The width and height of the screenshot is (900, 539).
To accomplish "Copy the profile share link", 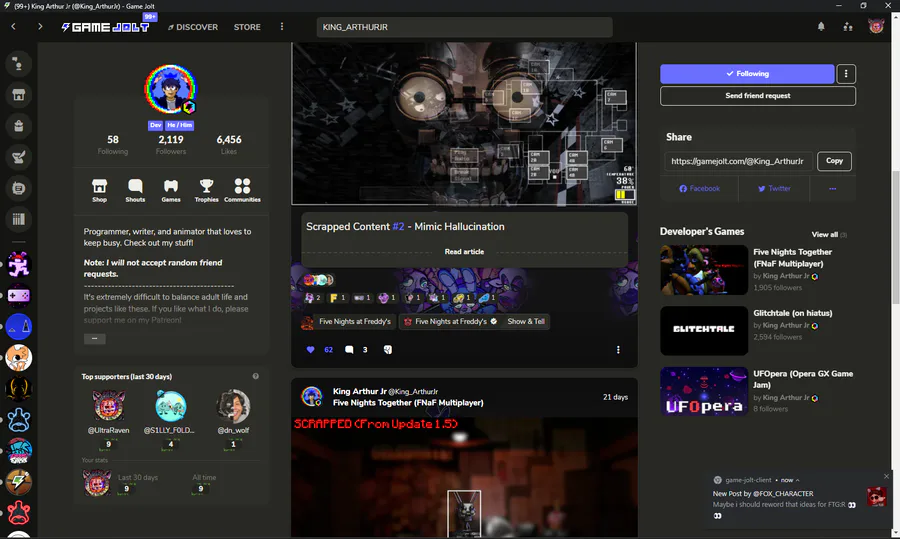I will [x=834, y=161].
